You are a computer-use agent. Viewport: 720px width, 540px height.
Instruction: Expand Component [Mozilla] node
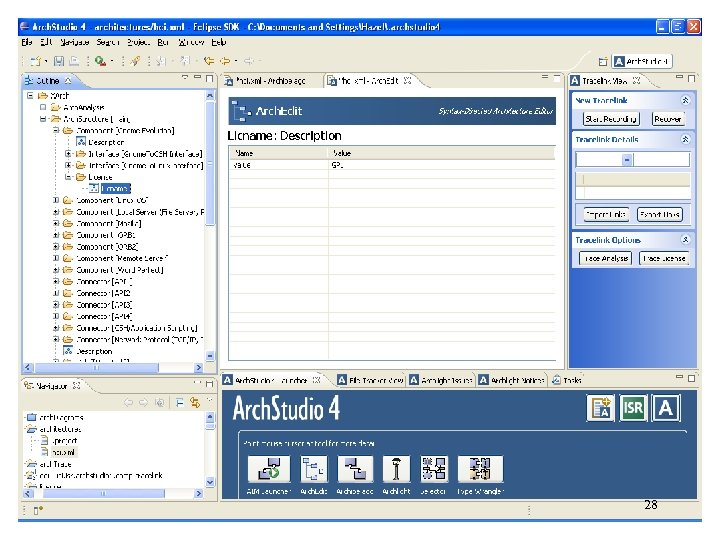[56, 223]
